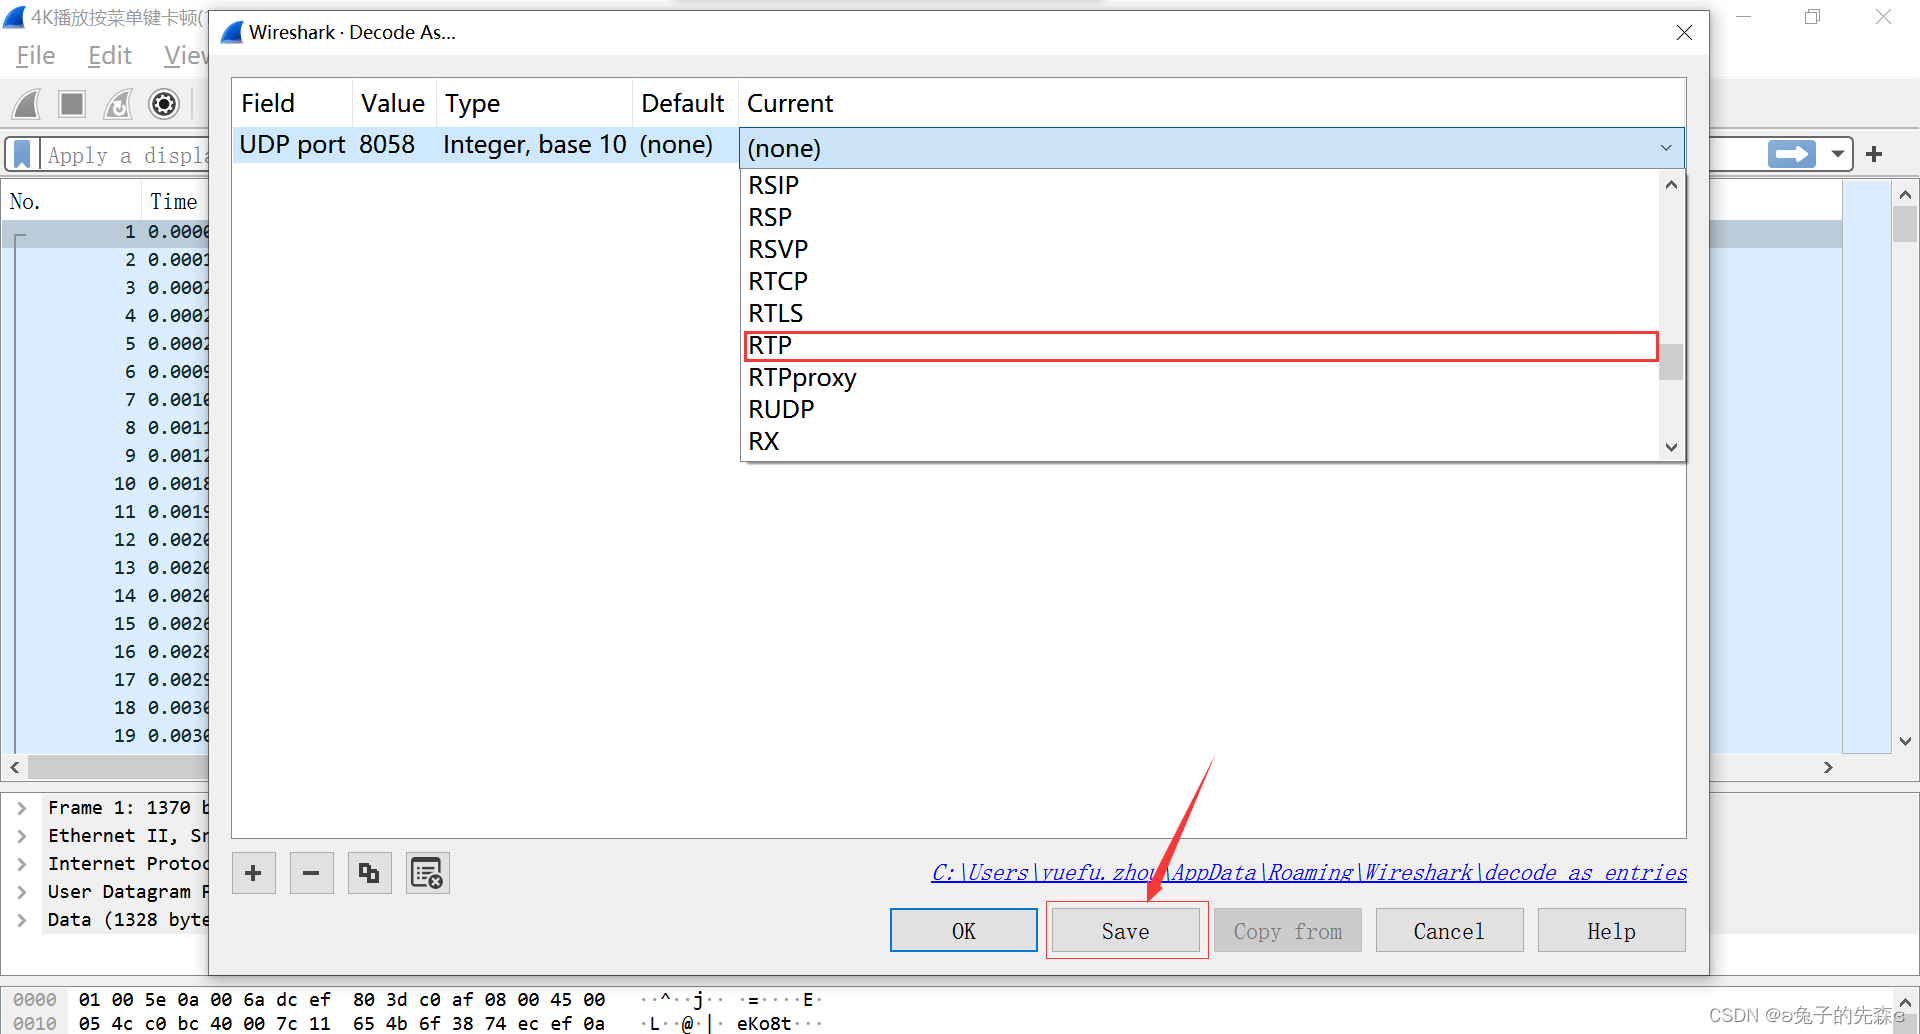
Task: Copy the selected Decode As entry
Action: click(x=370, y=874)
